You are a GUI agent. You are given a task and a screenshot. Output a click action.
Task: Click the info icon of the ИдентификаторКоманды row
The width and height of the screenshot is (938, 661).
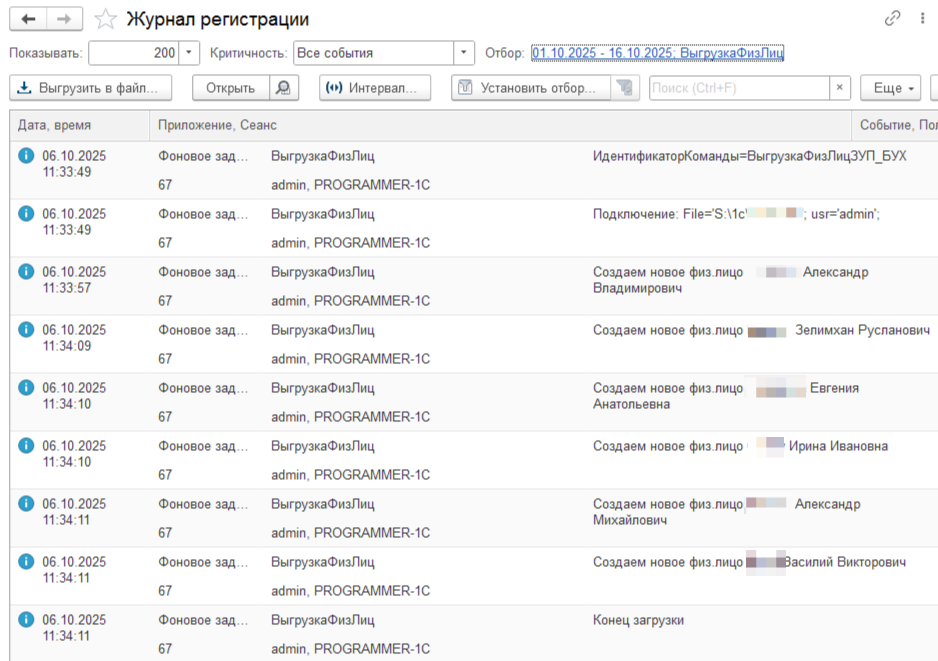coord(26,156)
